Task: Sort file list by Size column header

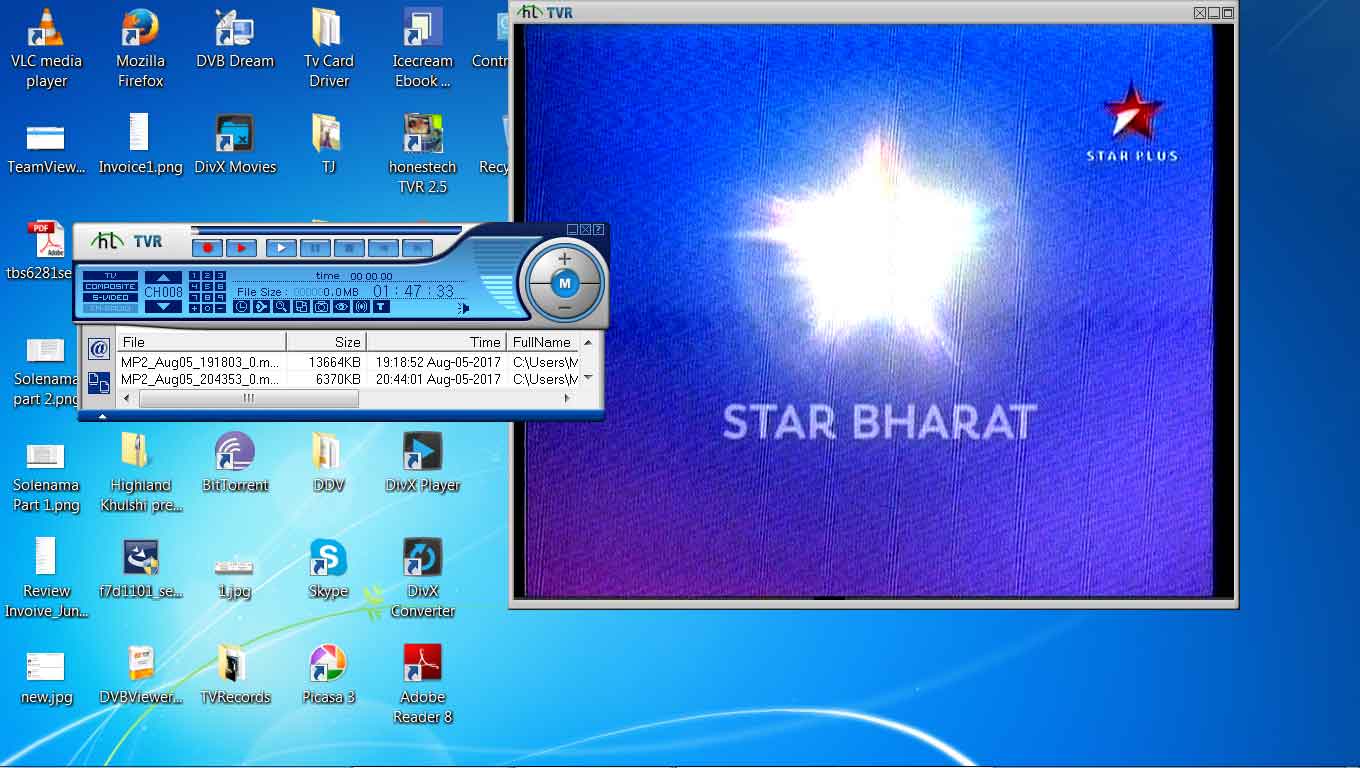Action: [x=326, y=342]
